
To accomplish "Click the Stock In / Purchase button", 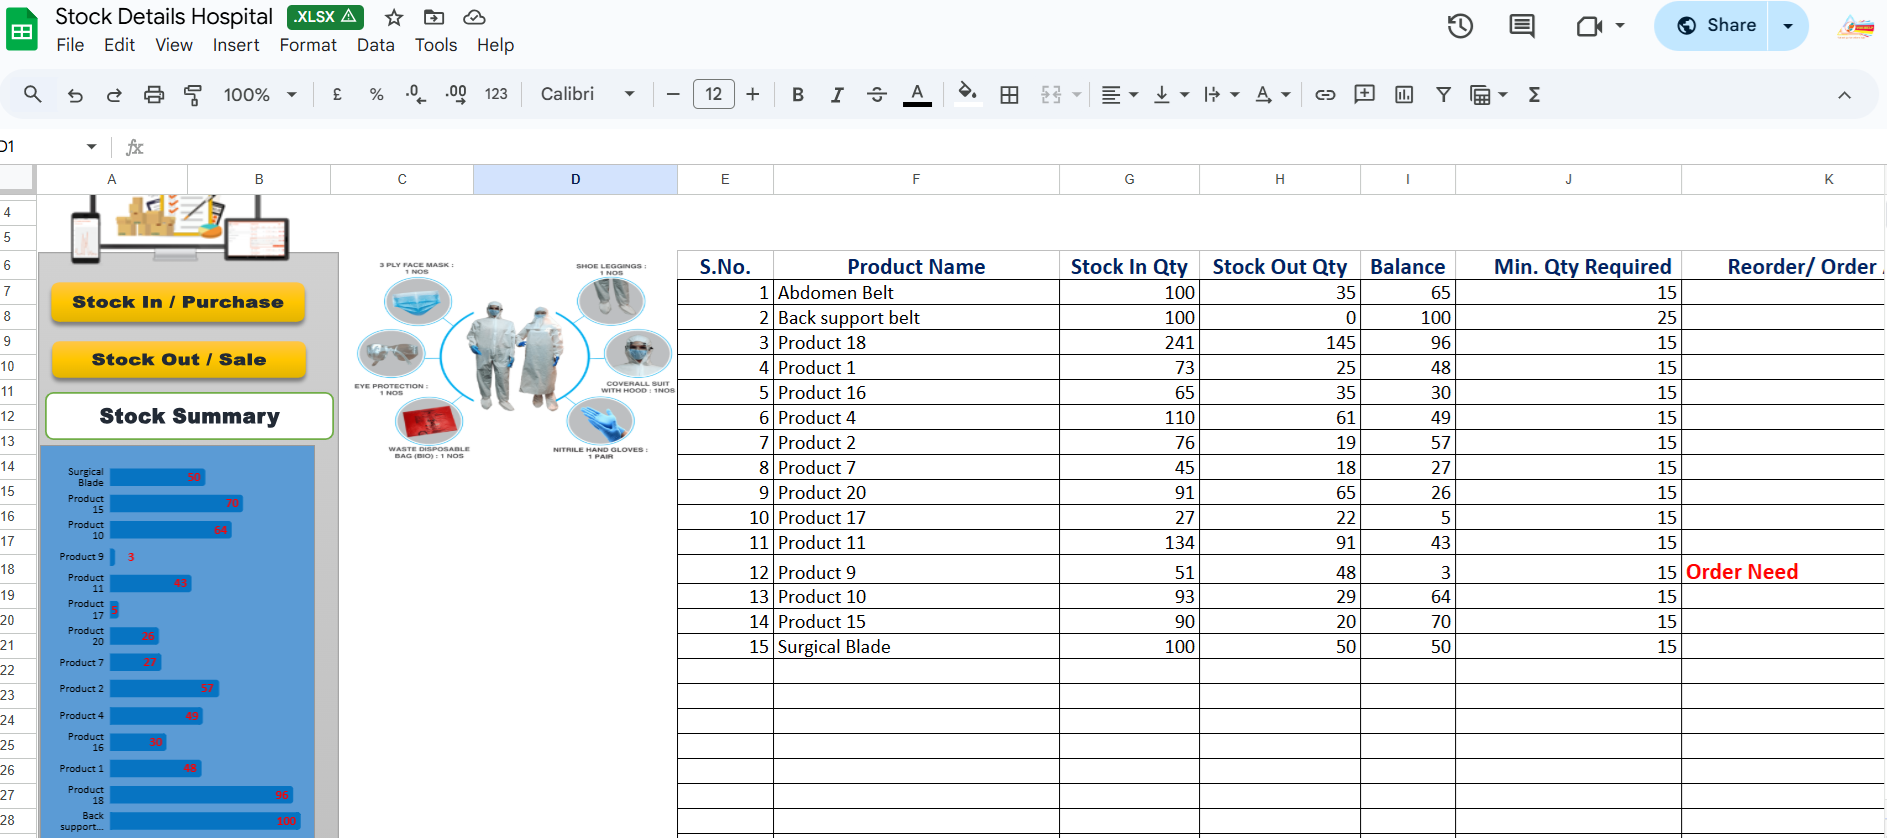I will [178, 302].
